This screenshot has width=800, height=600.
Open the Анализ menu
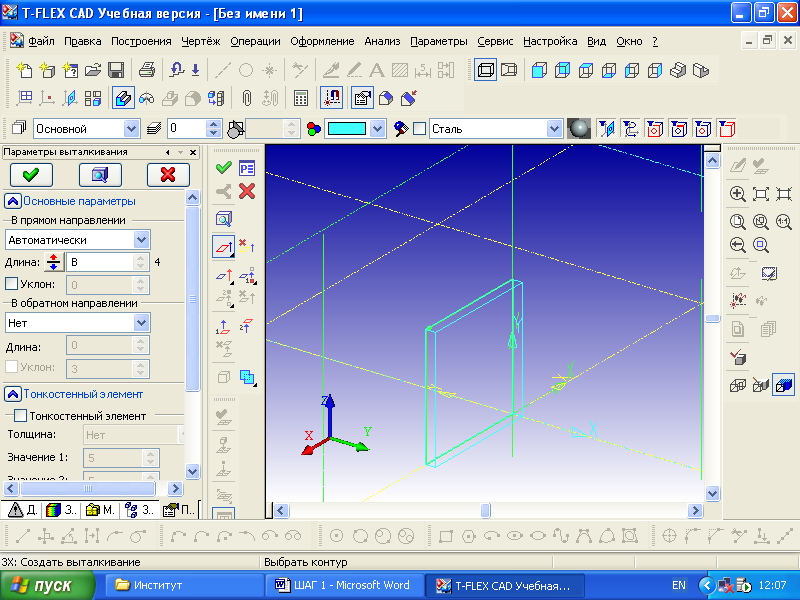382,41
